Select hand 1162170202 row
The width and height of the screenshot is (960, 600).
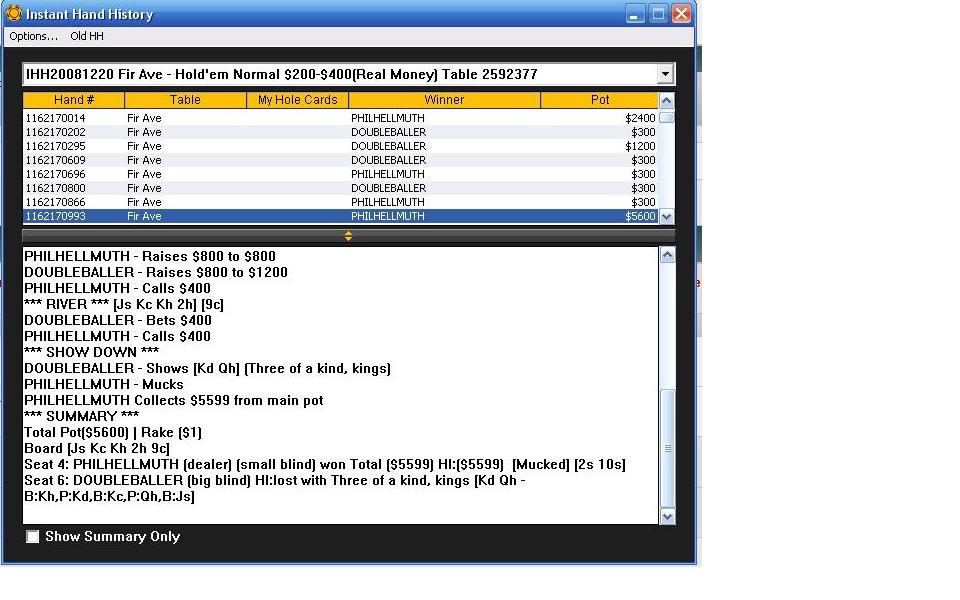[340, 132]
